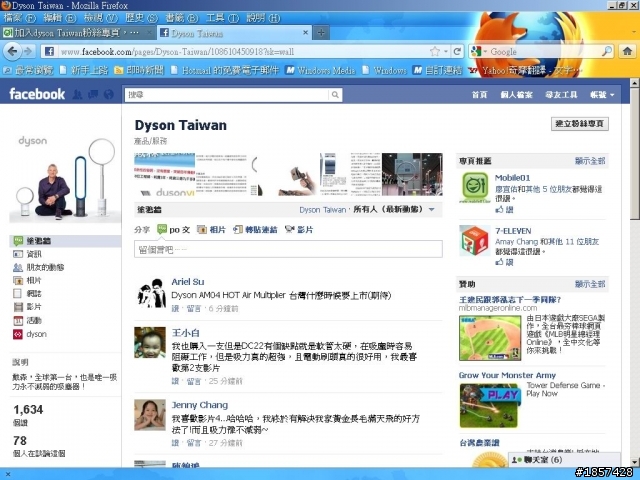Bookmark this page with star icon
Image resolution: width=640 pixels, height=480 pixels.
(x=435, y=51)
